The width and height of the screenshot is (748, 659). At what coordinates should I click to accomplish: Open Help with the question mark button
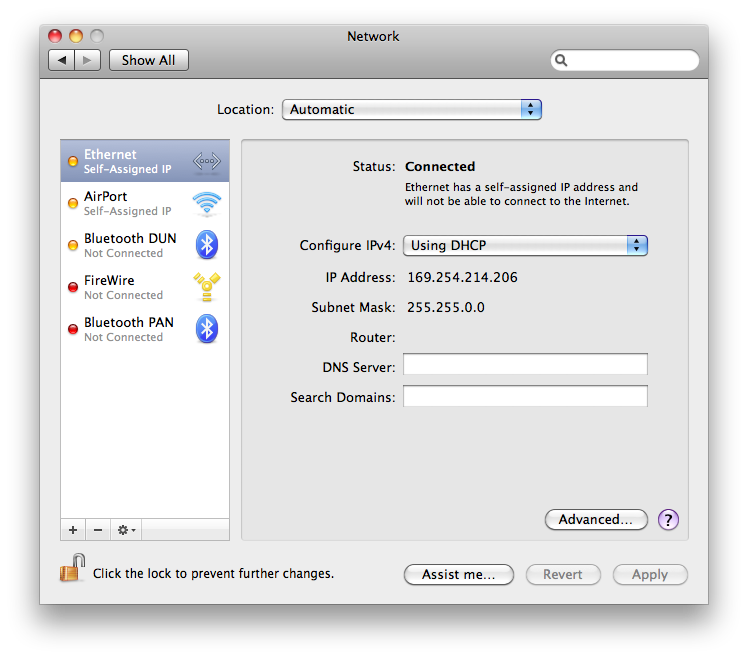tap(668, 520)
